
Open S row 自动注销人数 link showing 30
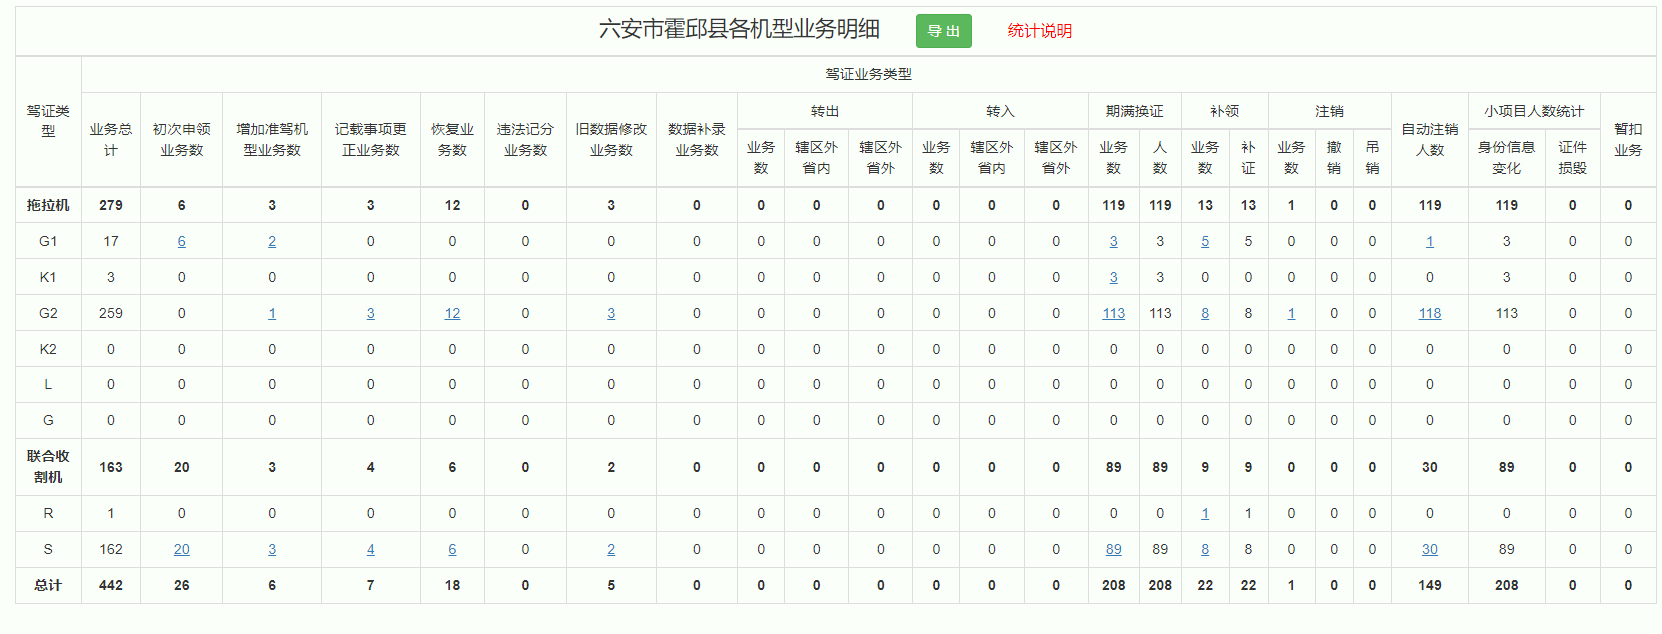[1429, 549]
